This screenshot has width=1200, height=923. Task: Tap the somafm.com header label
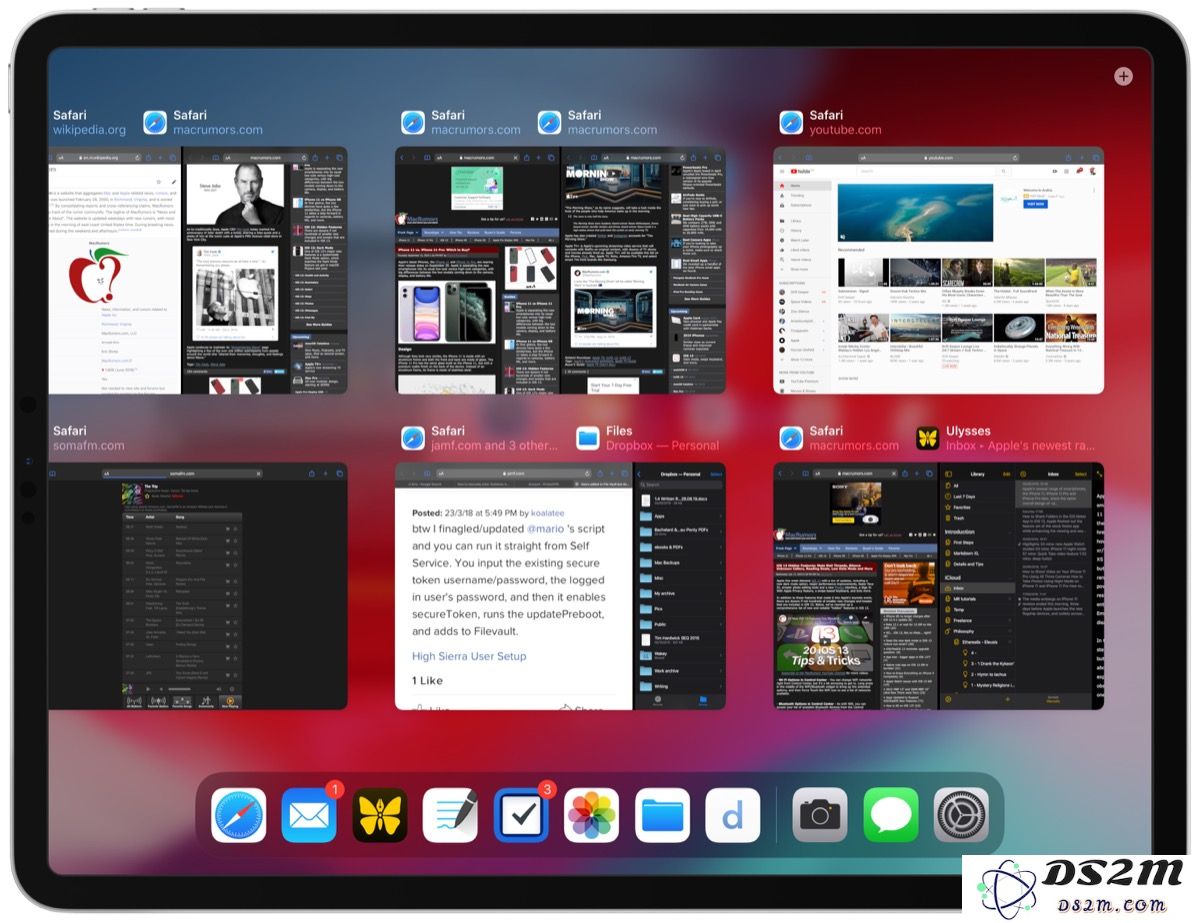pyautogui.click(x=88, y=445)
